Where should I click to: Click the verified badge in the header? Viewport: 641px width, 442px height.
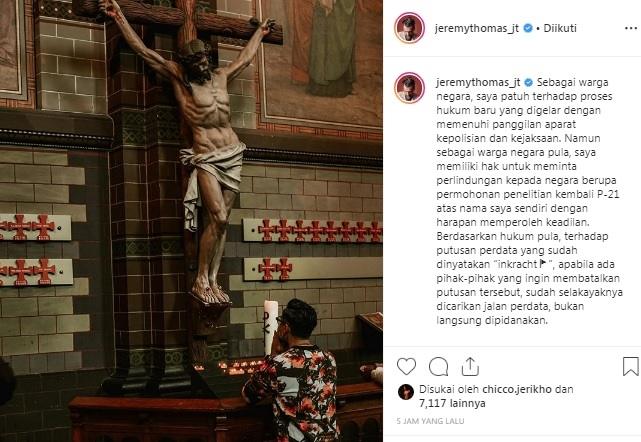(x=528, y=28)
